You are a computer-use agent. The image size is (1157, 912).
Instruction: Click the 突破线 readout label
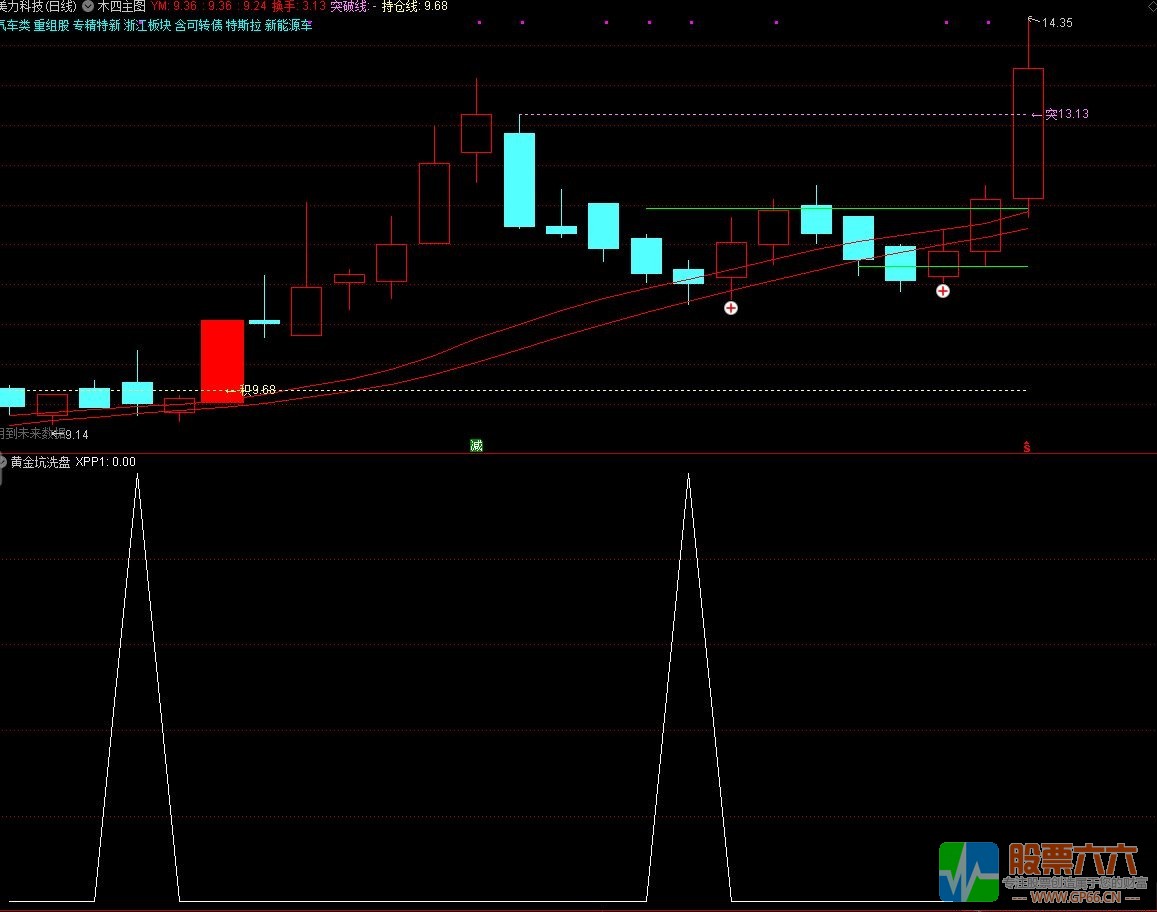350,6
